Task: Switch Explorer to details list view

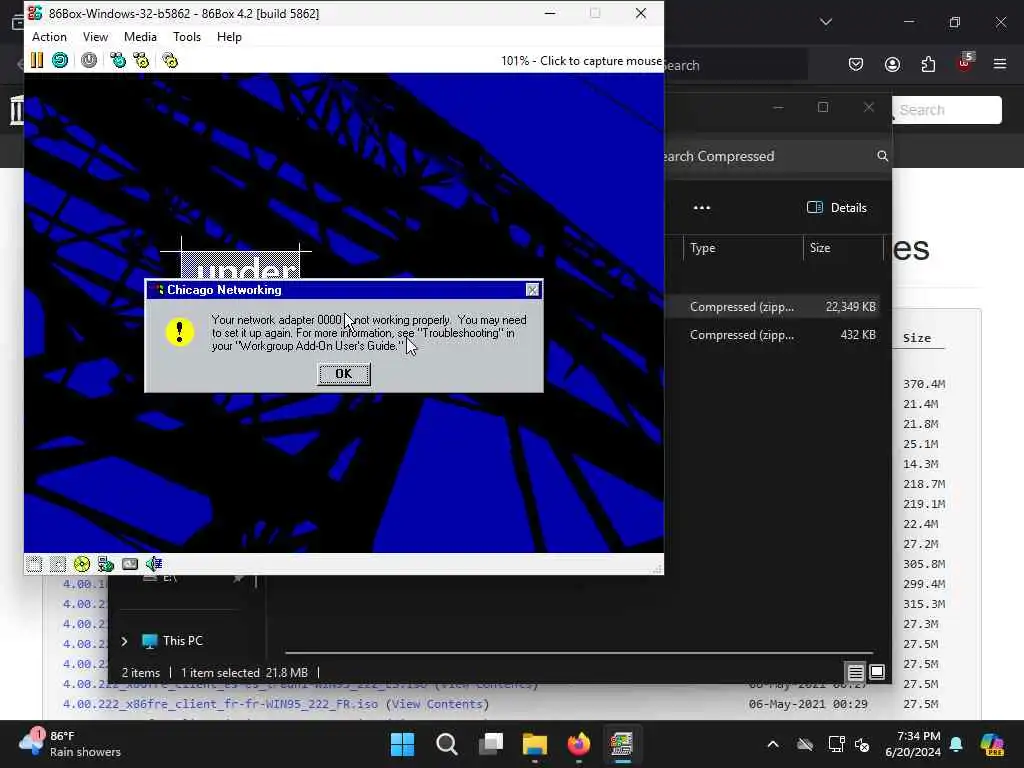Action: coord(856,672)
